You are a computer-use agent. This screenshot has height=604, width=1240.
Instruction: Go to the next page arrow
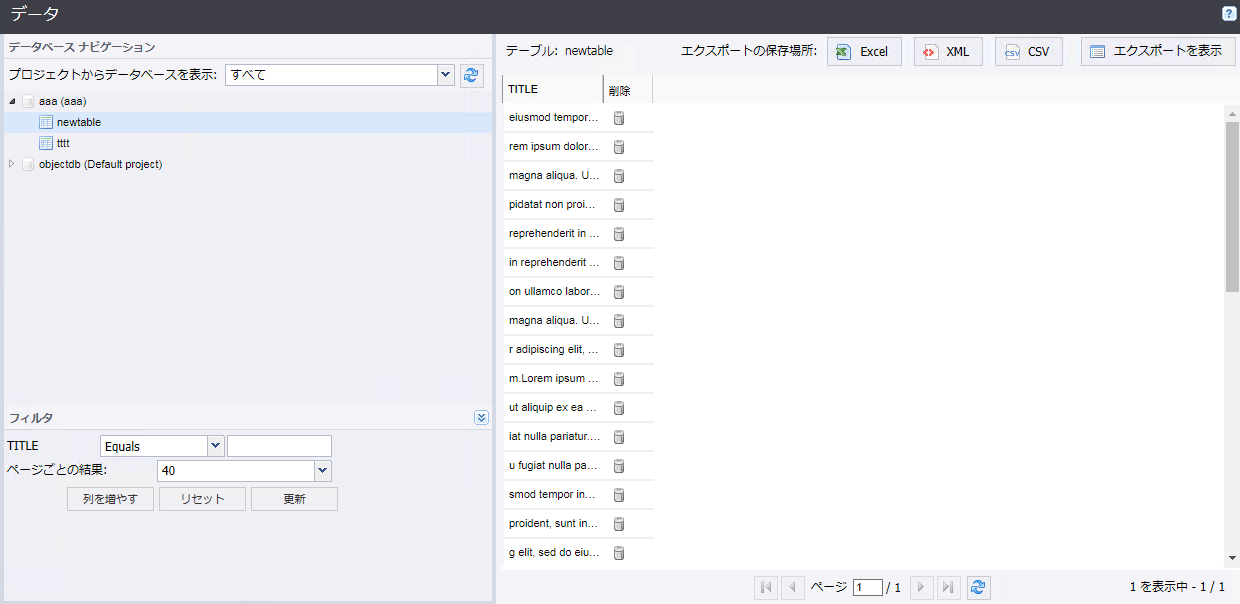click(x=921, y=588)
